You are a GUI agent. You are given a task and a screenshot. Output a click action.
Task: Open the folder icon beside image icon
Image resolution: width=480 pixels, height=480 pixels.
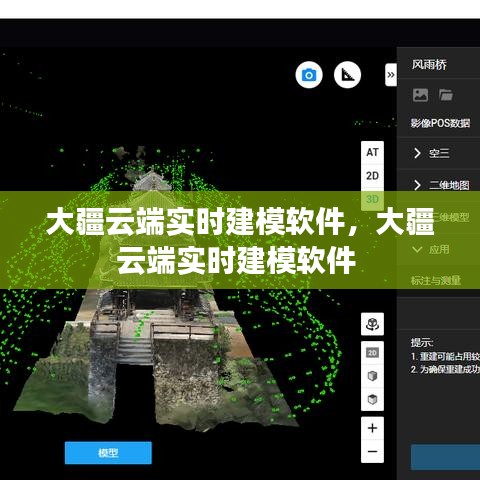446,95
